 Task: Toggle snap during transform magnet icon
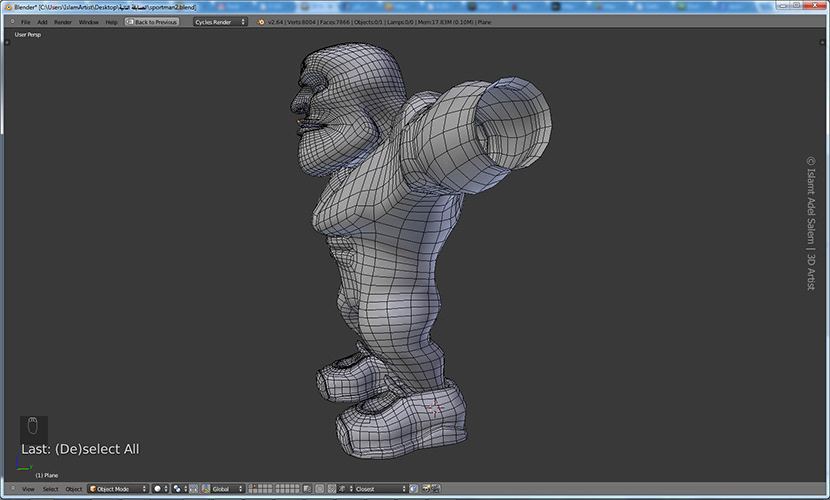332,489
